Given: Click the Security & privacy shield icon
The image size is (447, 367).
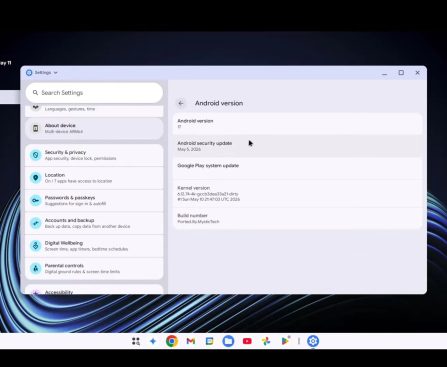Looking at the screenshot, I should (35, 155).
